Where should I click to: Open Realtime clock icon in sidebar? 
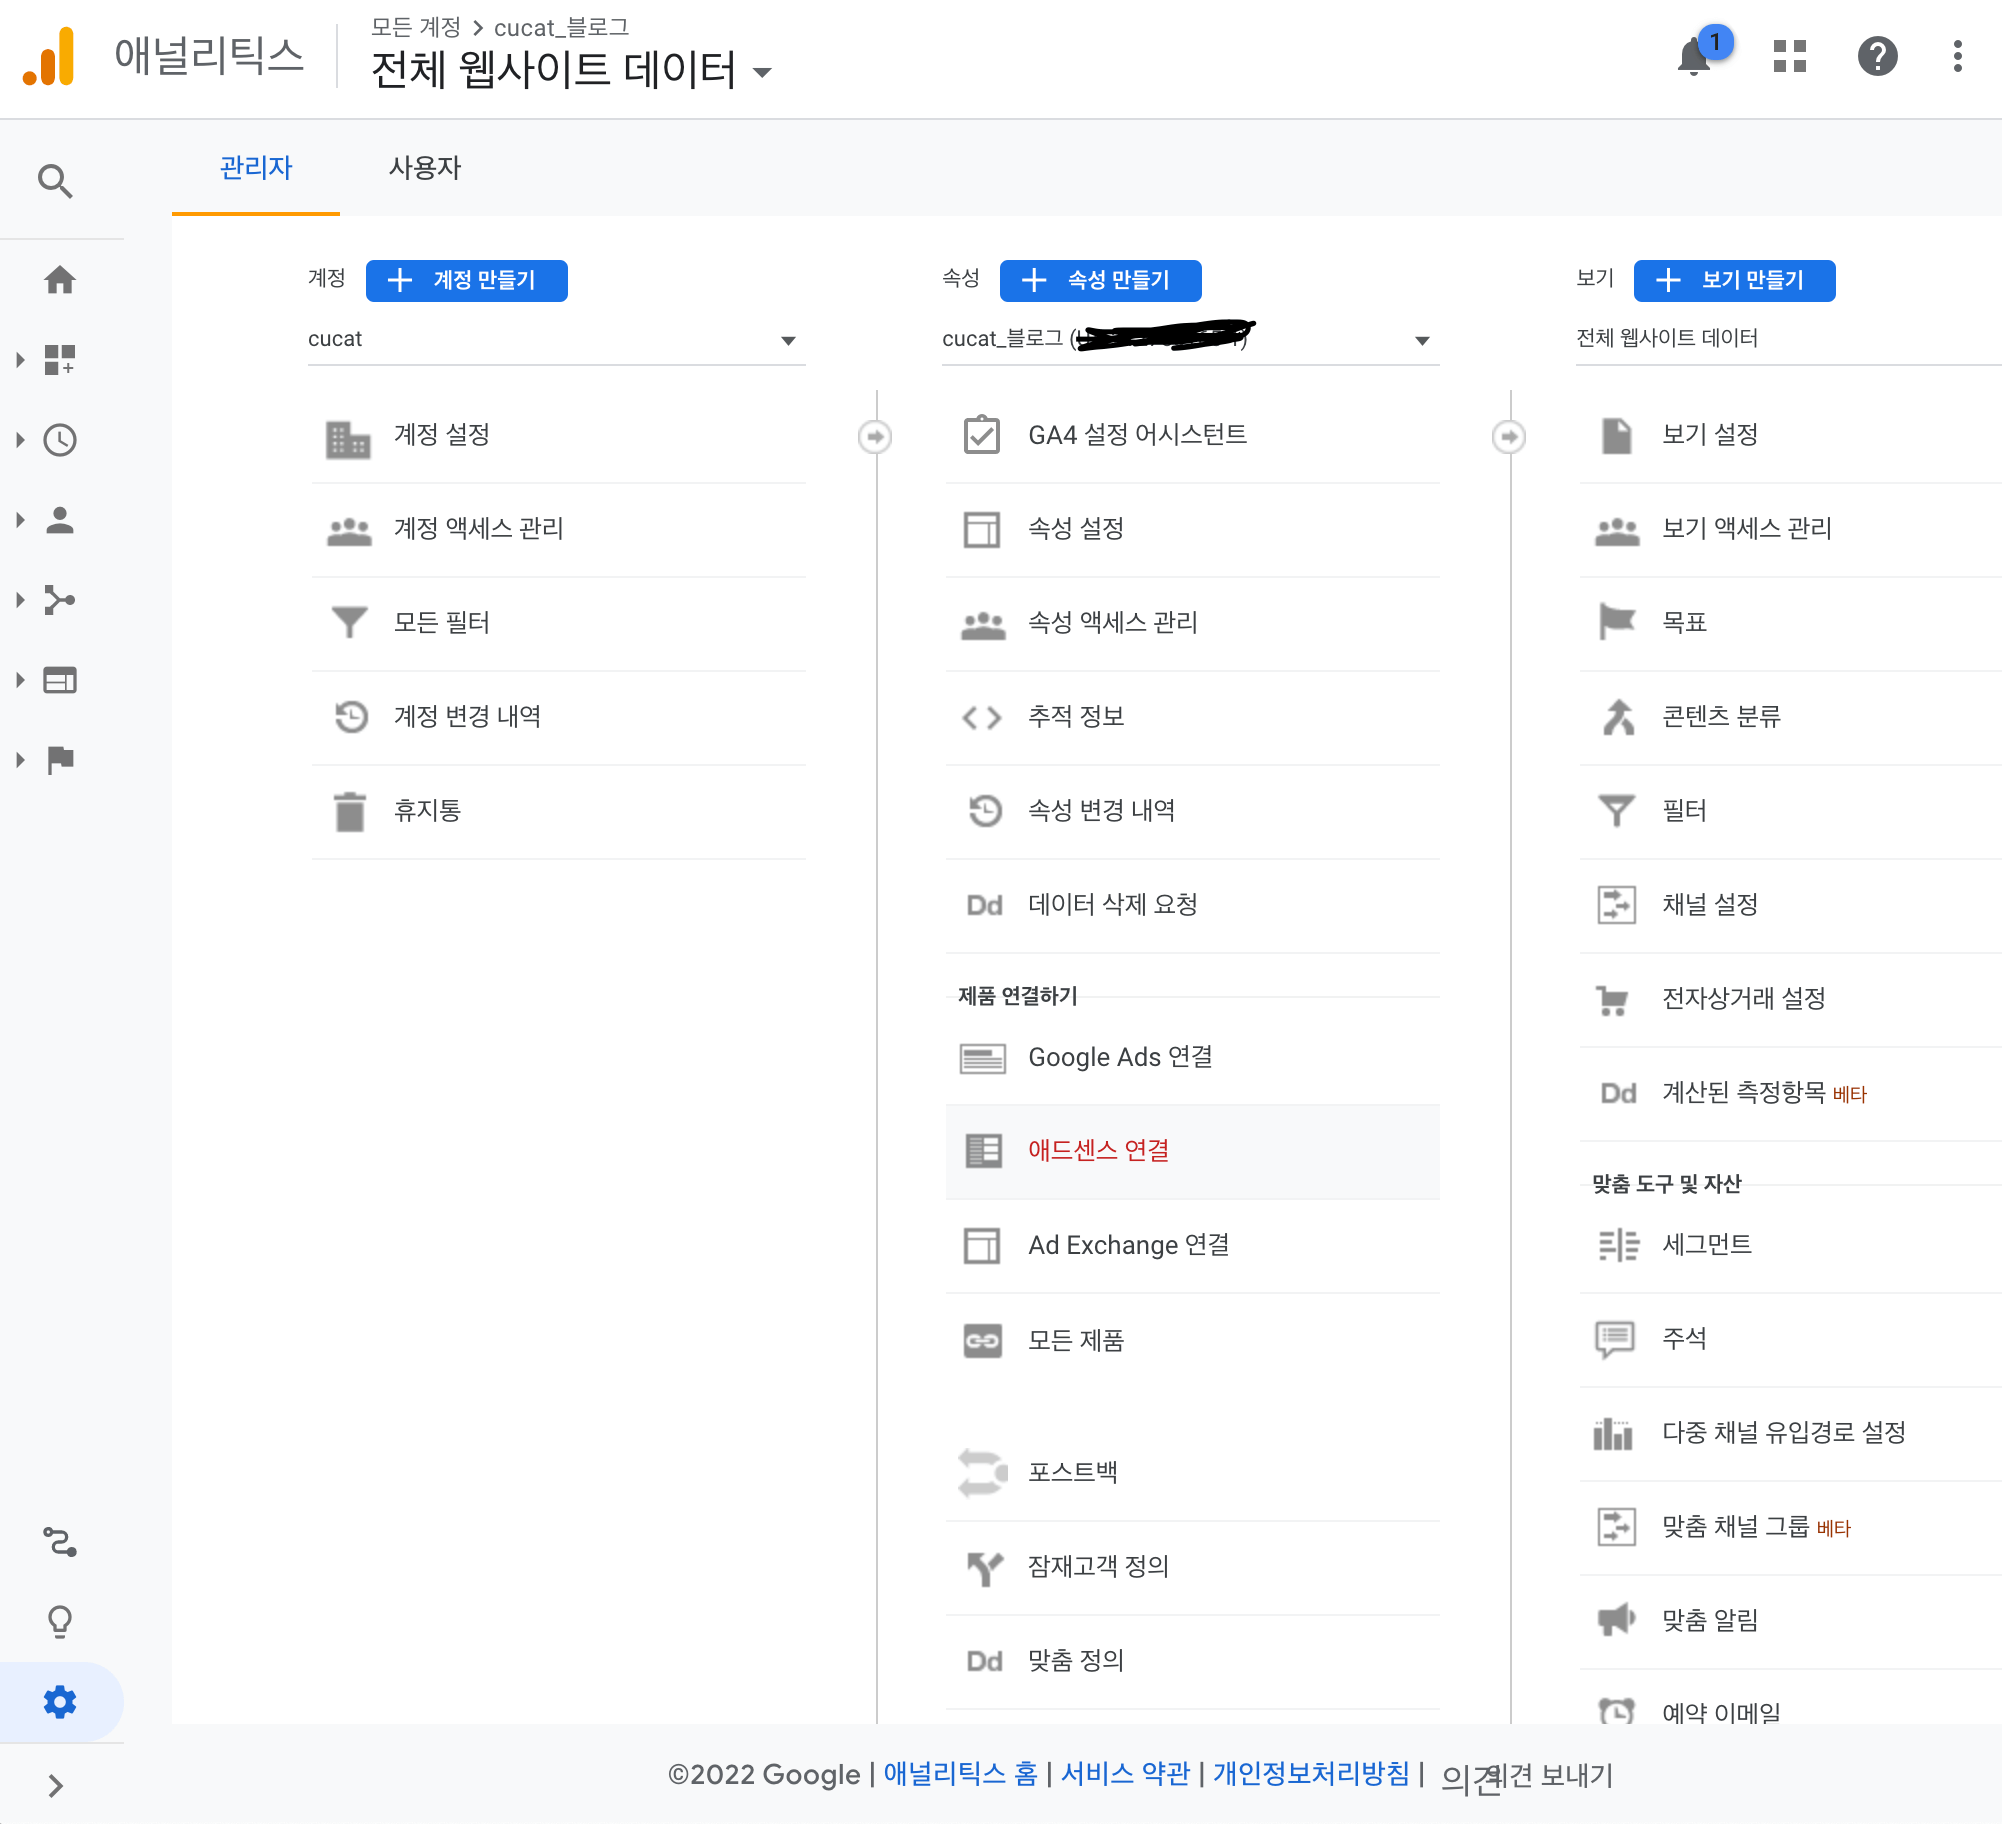pos(60,440)
